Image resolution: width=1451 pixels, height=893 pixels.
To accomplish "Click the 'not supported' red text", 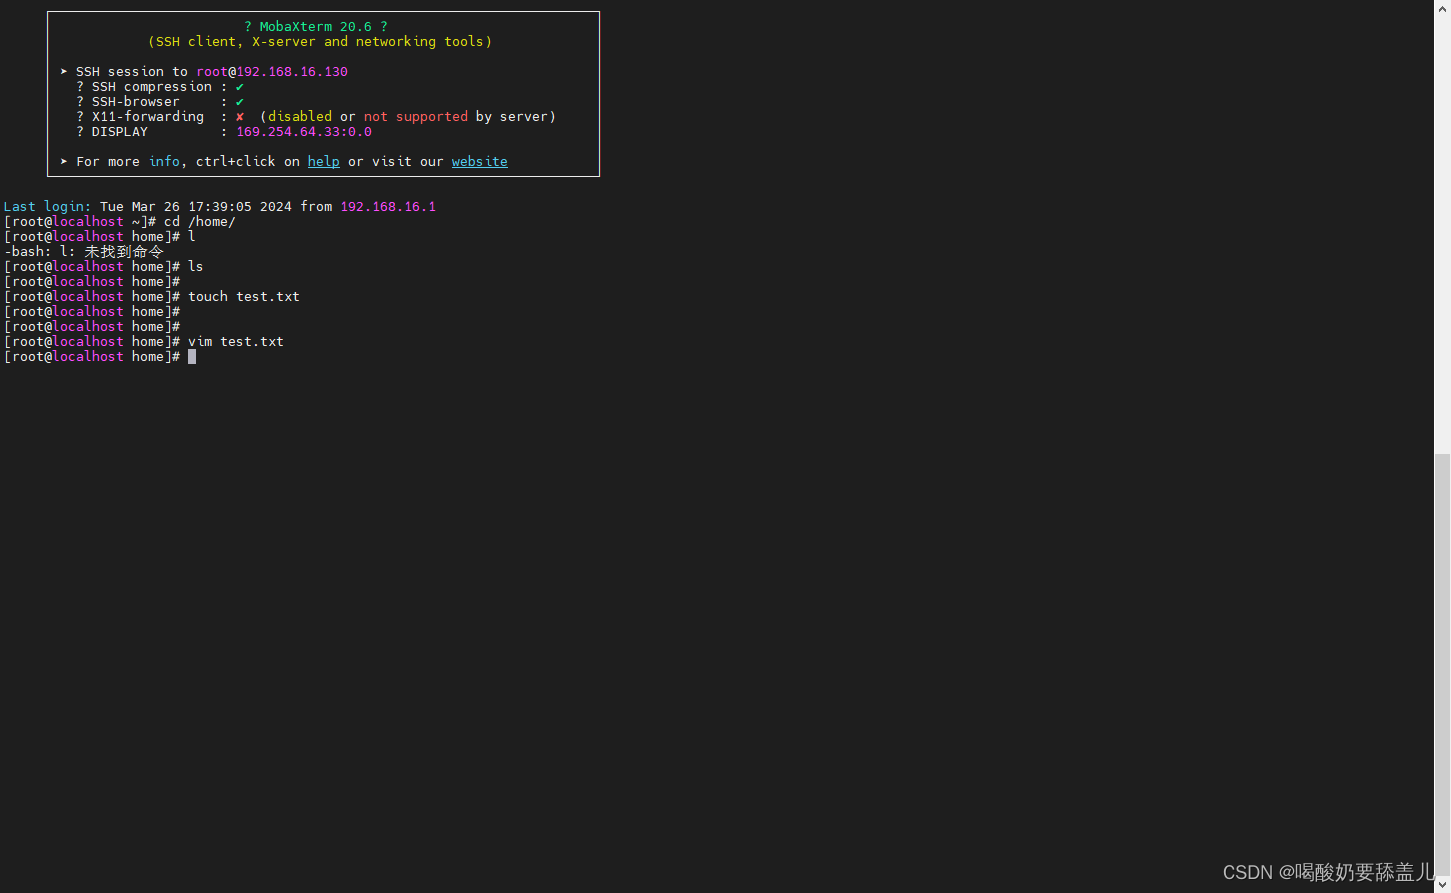I will pos(416,117).
